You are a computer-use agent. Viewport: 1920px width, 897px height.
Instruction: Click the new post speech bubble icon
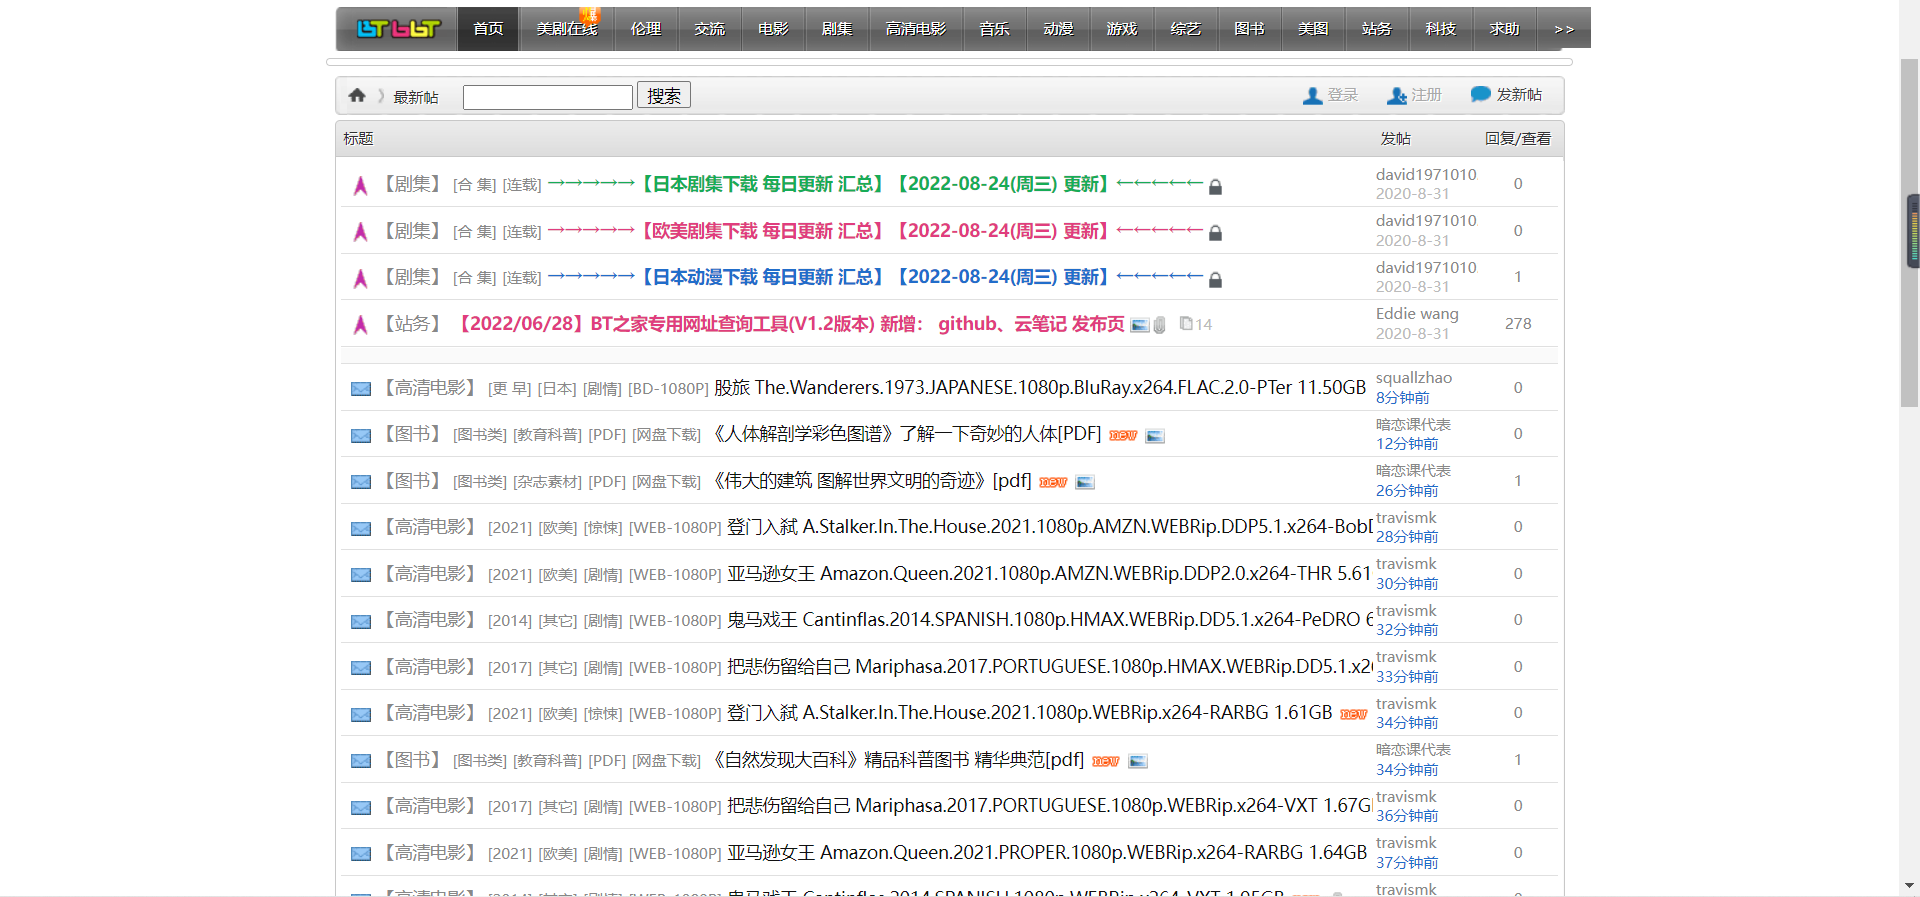click(1480, 95)
